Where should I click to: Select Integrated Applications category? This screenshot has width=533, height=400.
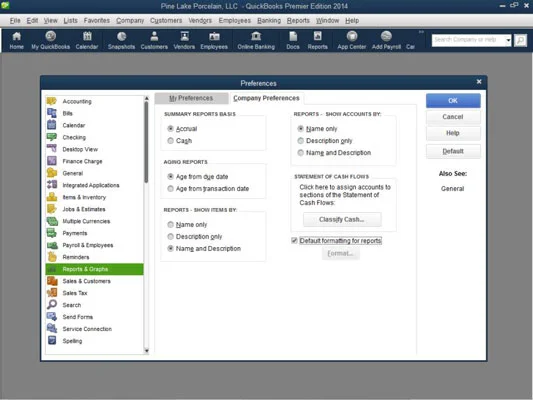[x=94, y=185]
